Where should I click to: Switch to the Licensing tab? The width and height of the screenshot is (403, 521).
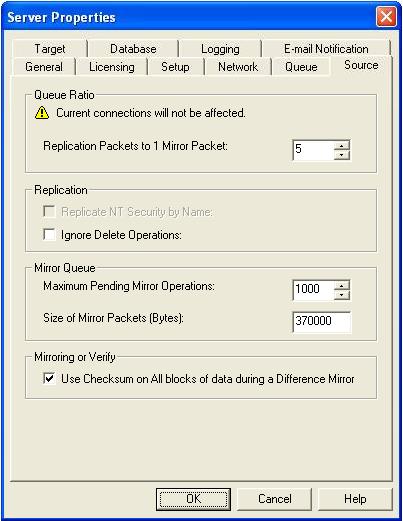(112, 67)
